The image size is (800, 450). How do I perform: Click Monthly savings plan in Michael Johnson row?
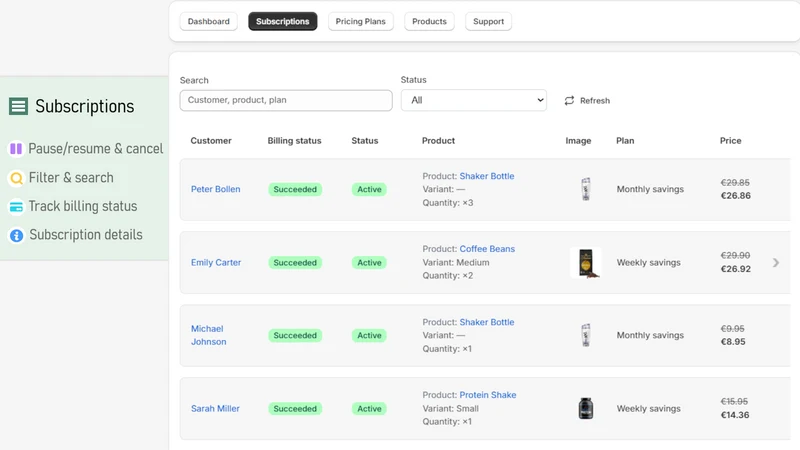click(x=650, y=335)
